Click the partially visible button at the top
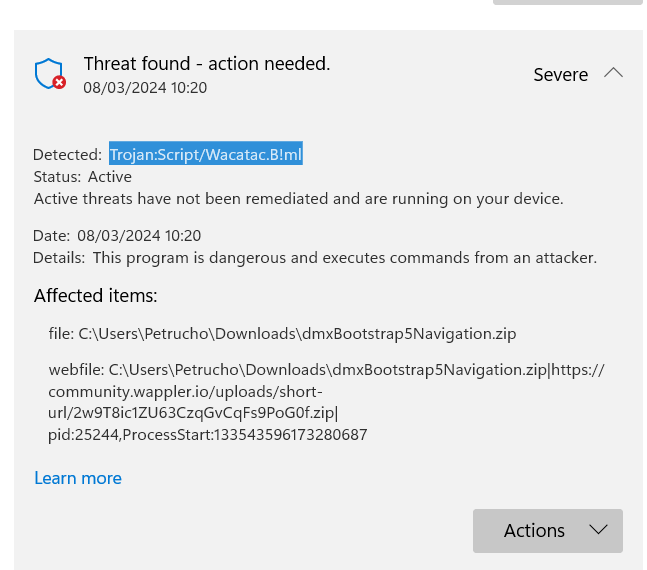Screen dimensions: 647x570 [567, 3]
